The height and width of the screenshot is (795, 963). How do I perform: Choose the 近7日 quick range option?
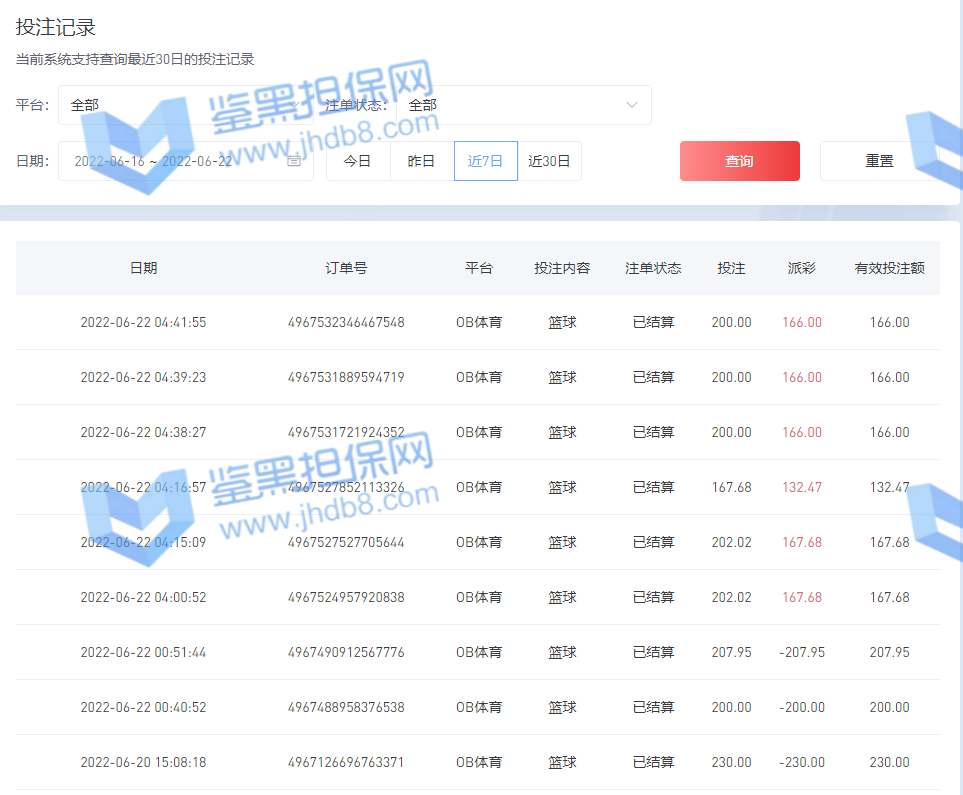click(x=485, y=161)
